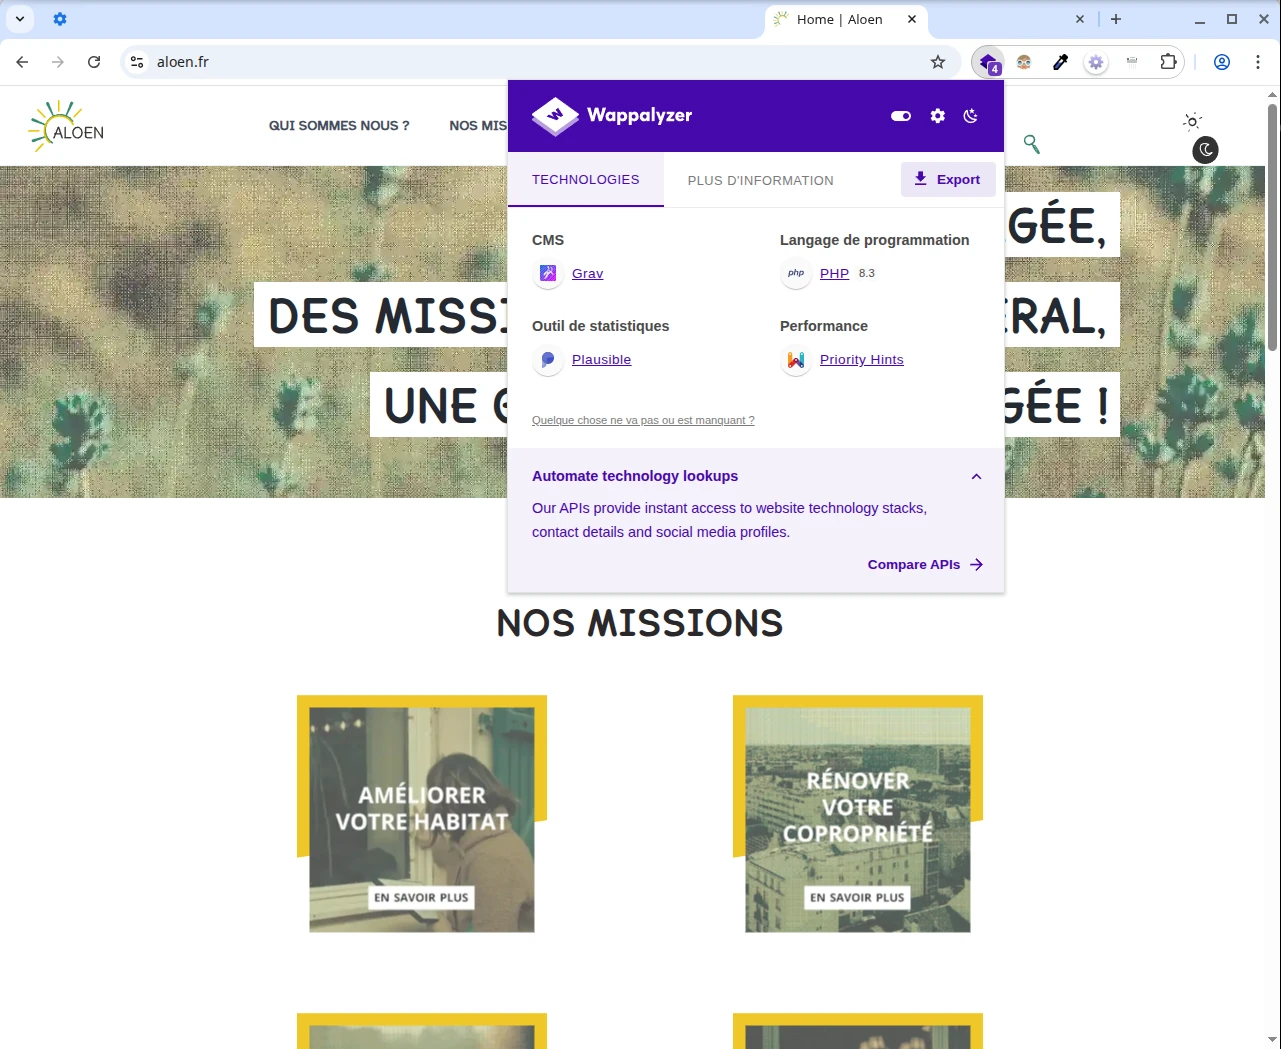Viewport: 1281px width, 1049px height.
Task: Select light theme sun icon on page
Action: click(1192, 121)
